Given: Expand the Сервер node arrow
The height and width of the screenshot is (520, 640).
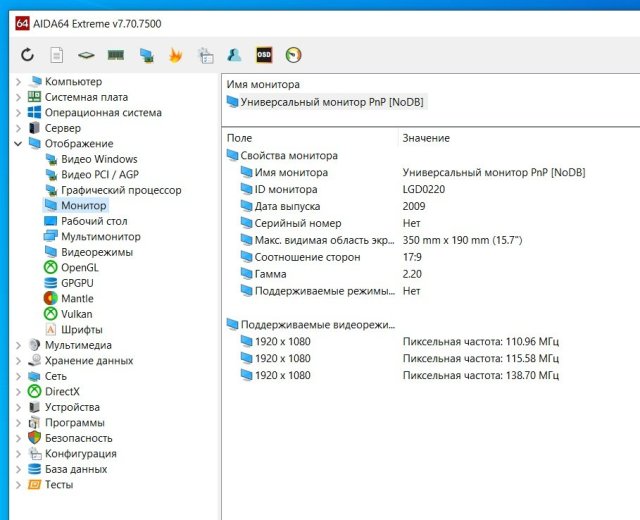Looking at the screenshot, I should point(18,128).
